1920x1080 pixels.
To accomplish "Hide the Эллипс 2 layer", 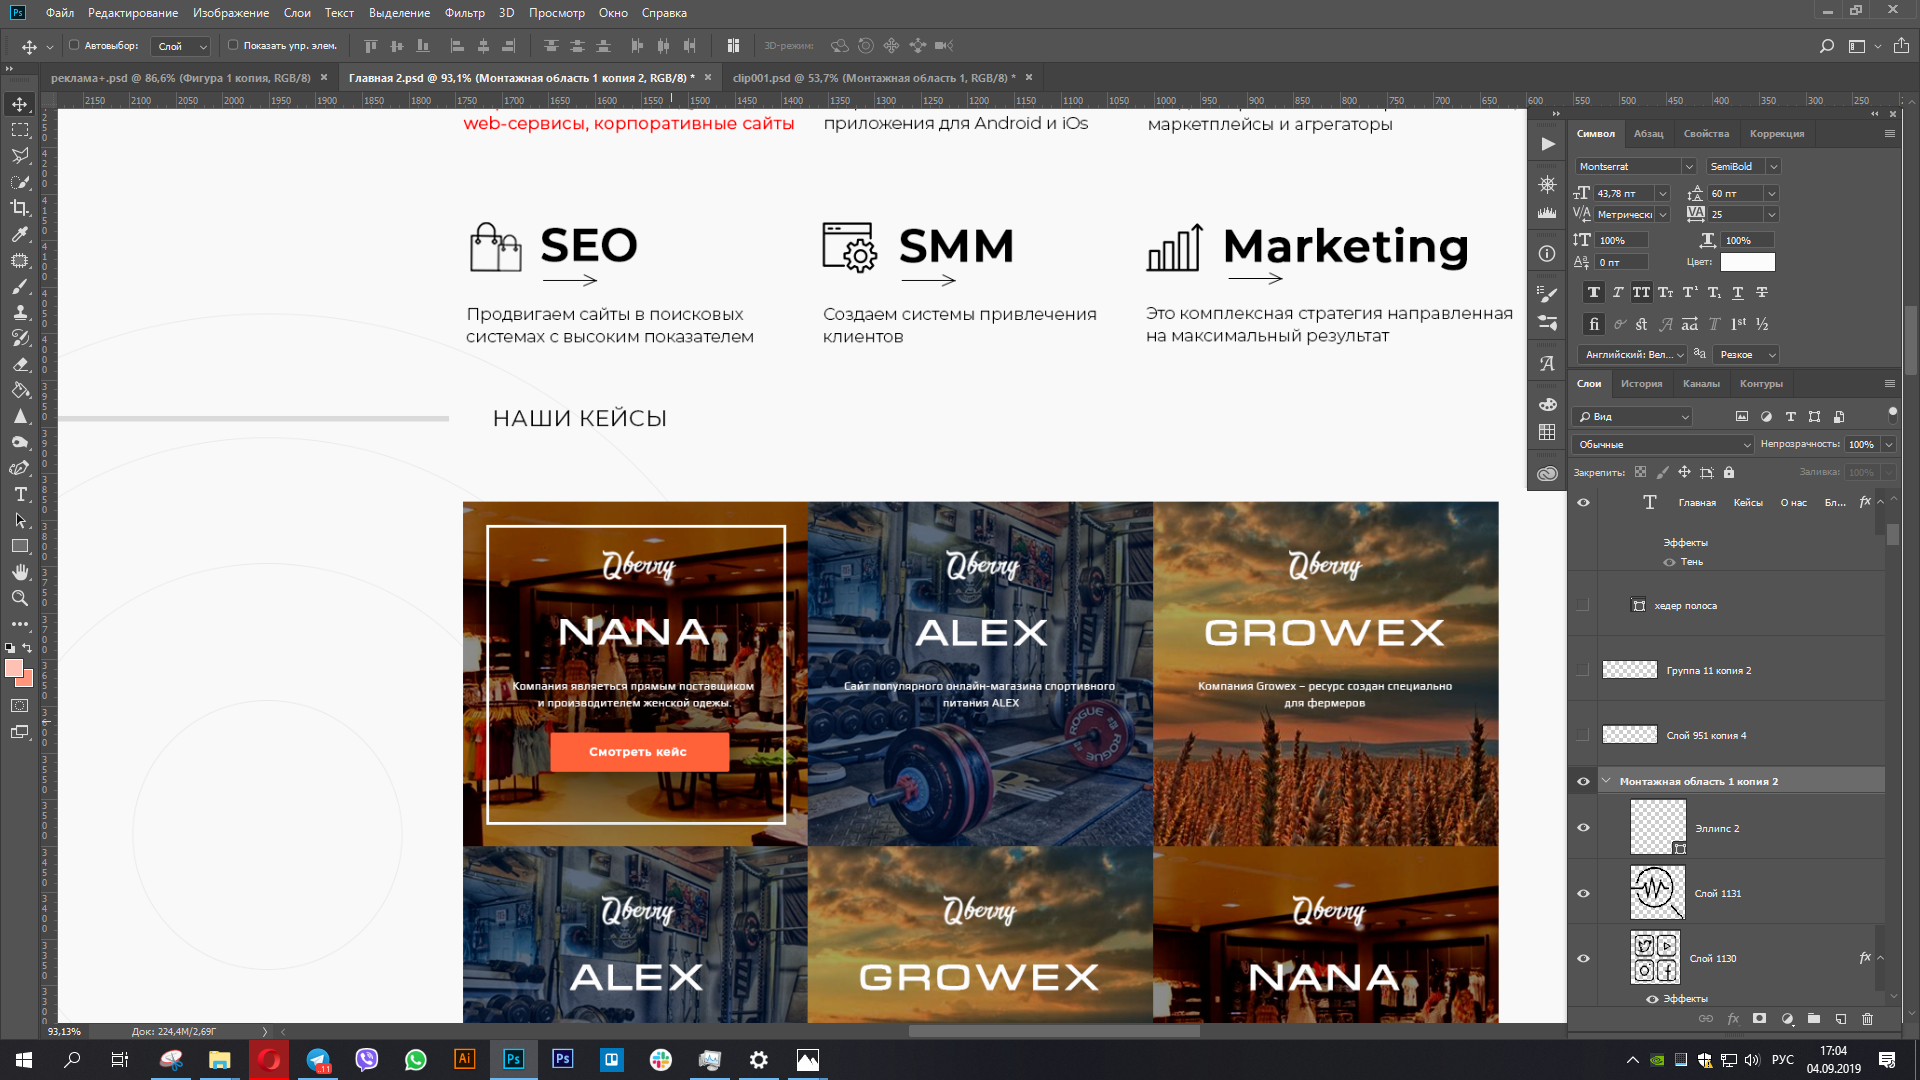I will [1583, 828].
